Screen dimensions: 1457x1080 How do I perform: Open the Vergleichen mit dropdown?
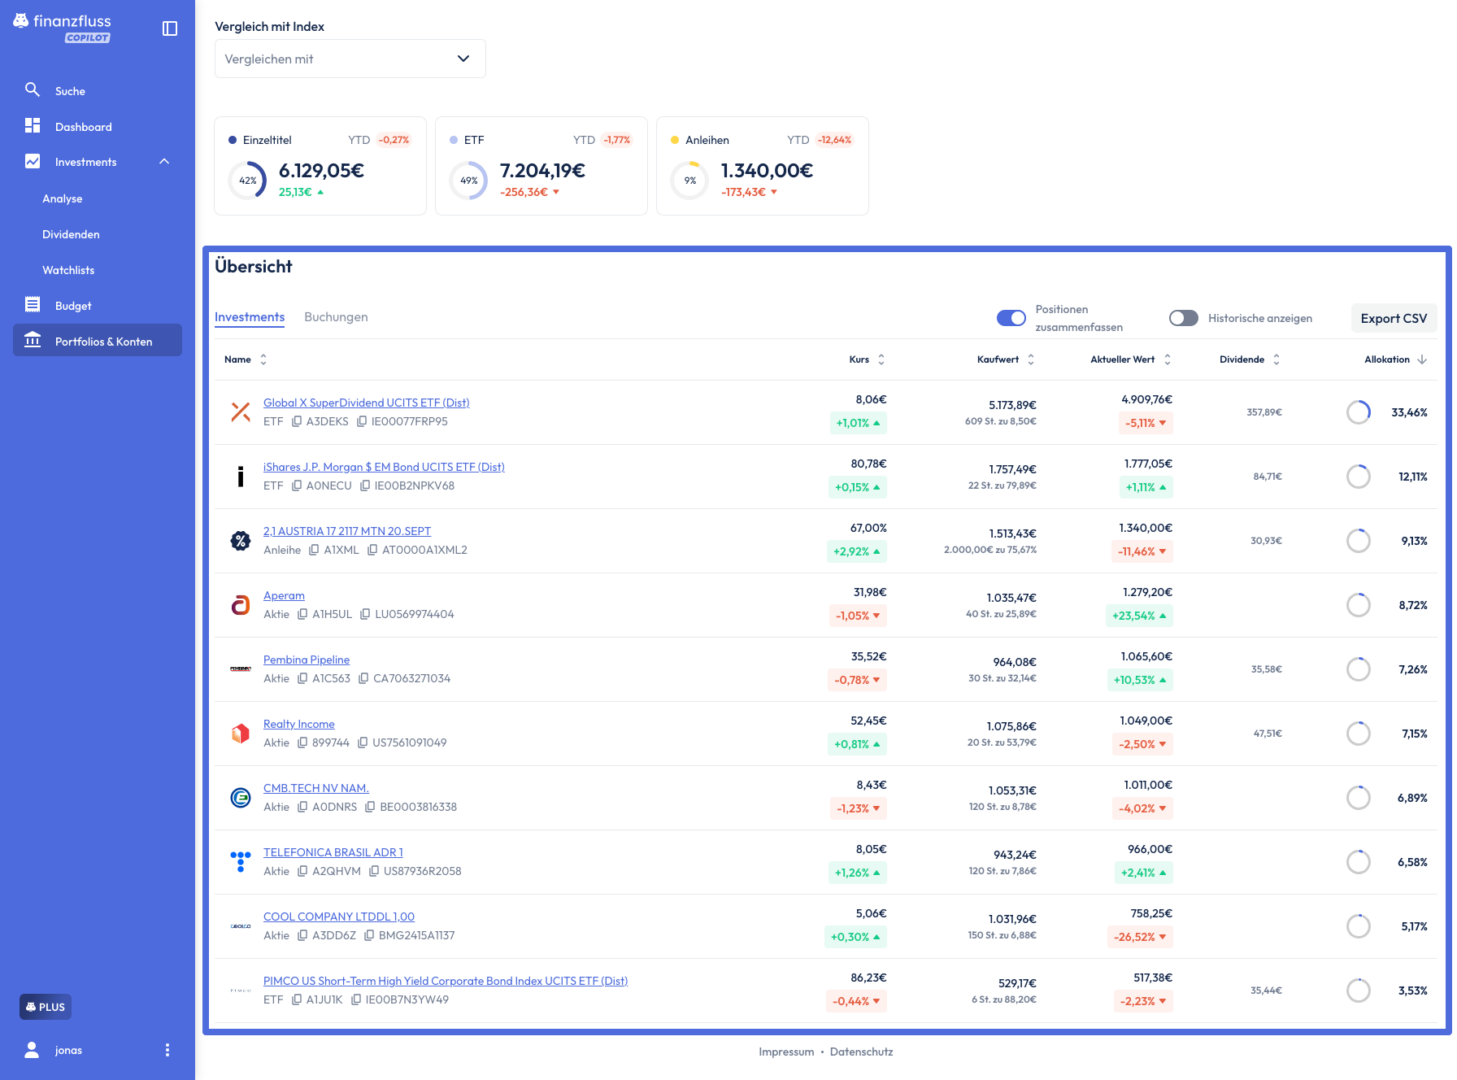click(350, 59)
